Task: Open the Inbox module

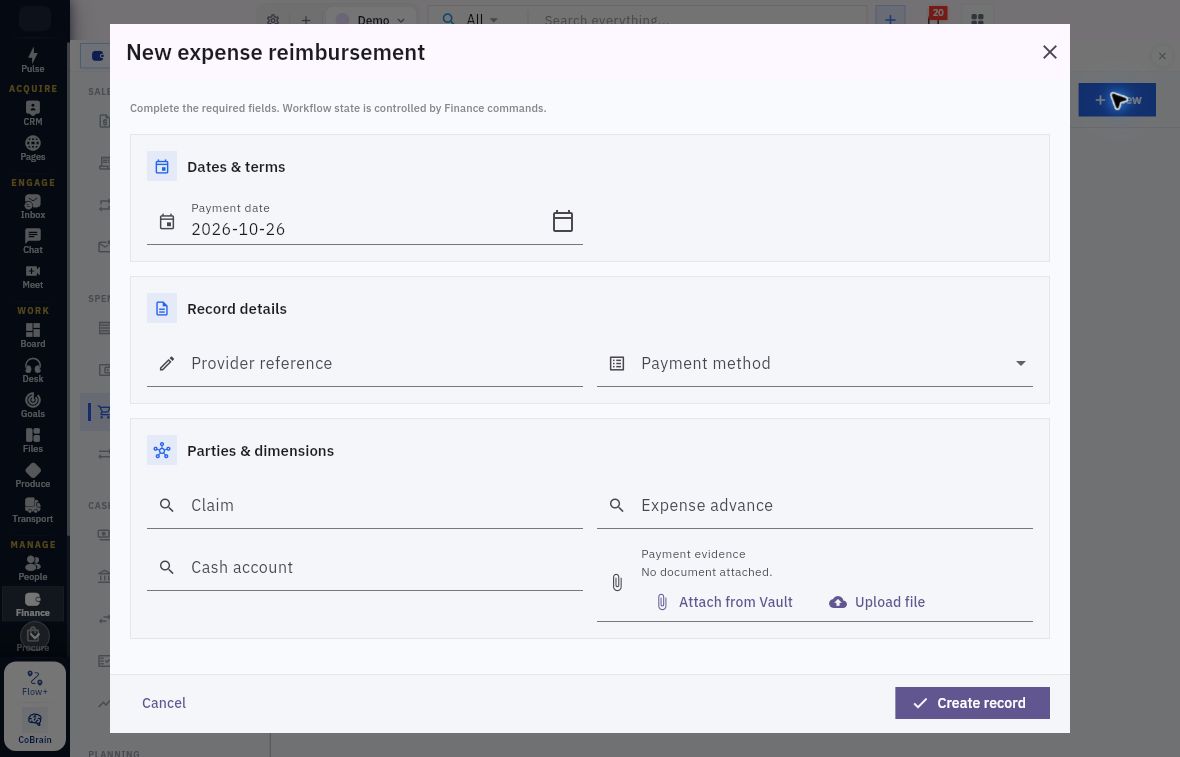Action: (32, 207)
